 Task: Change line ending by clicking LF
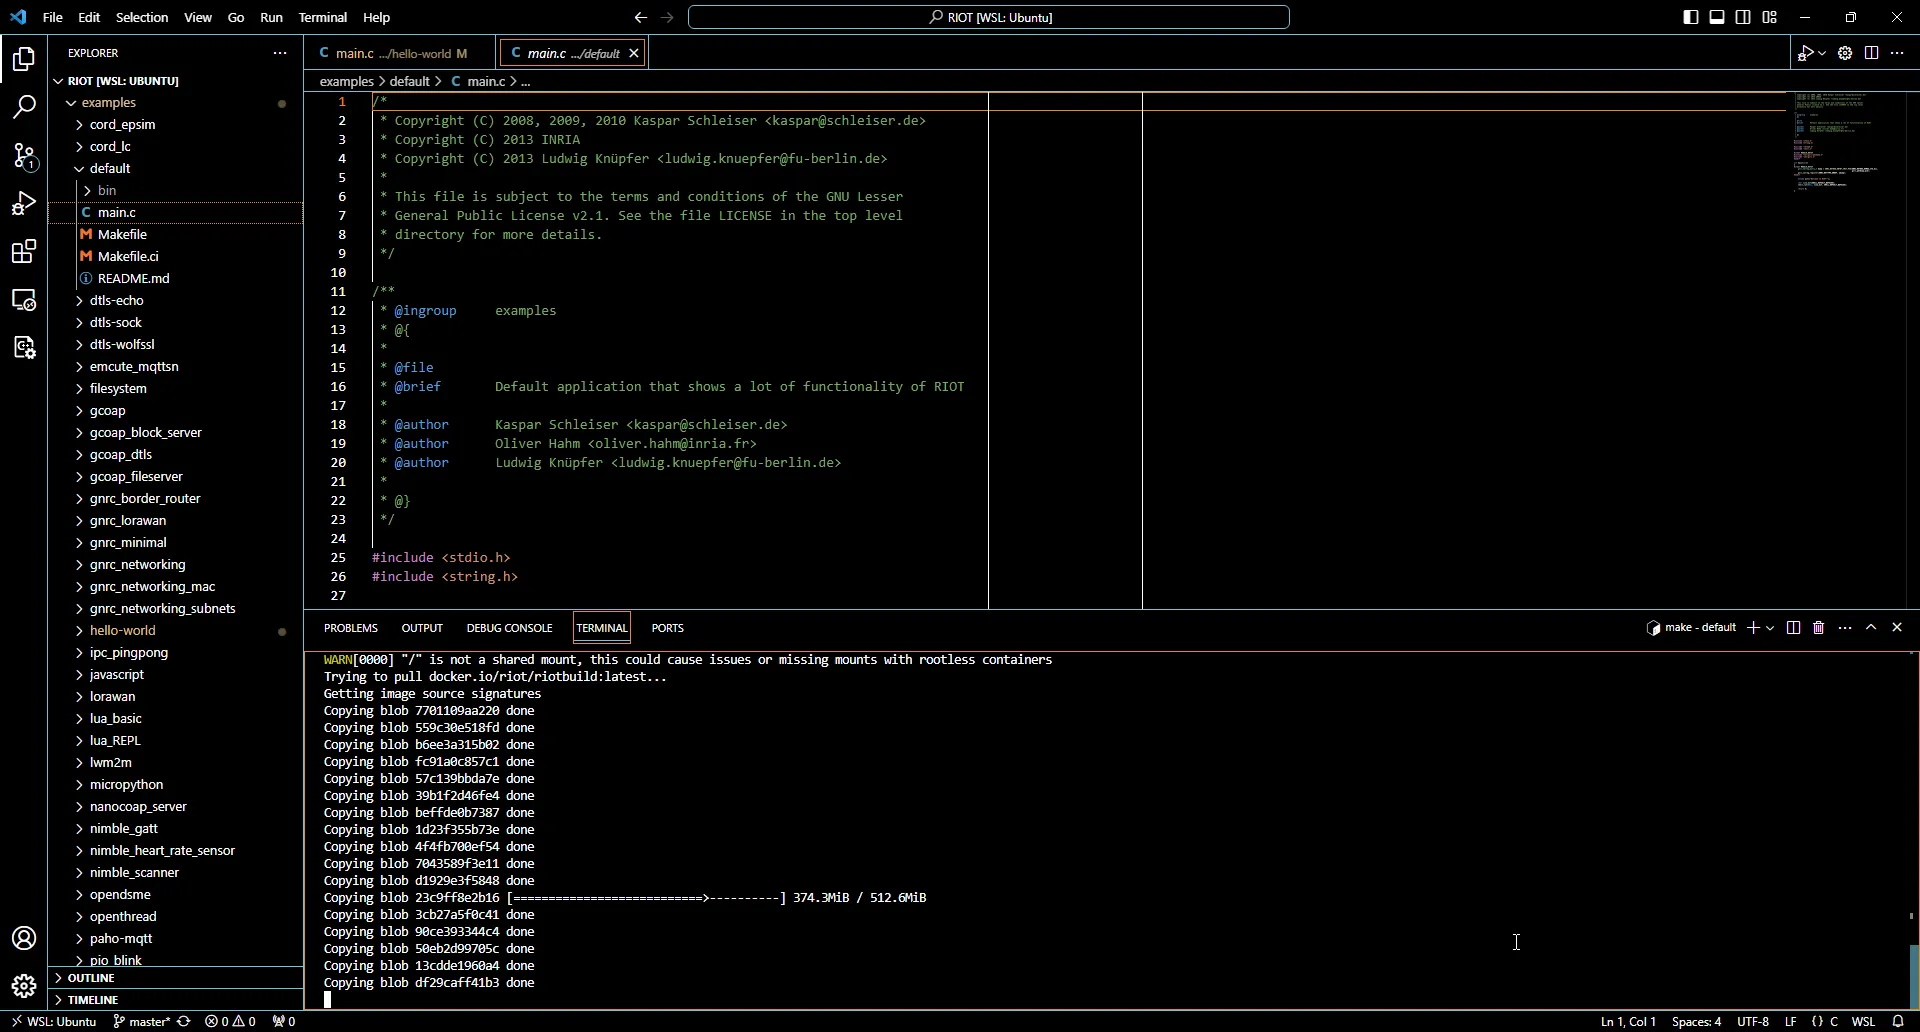[x=1790, y=1022]
